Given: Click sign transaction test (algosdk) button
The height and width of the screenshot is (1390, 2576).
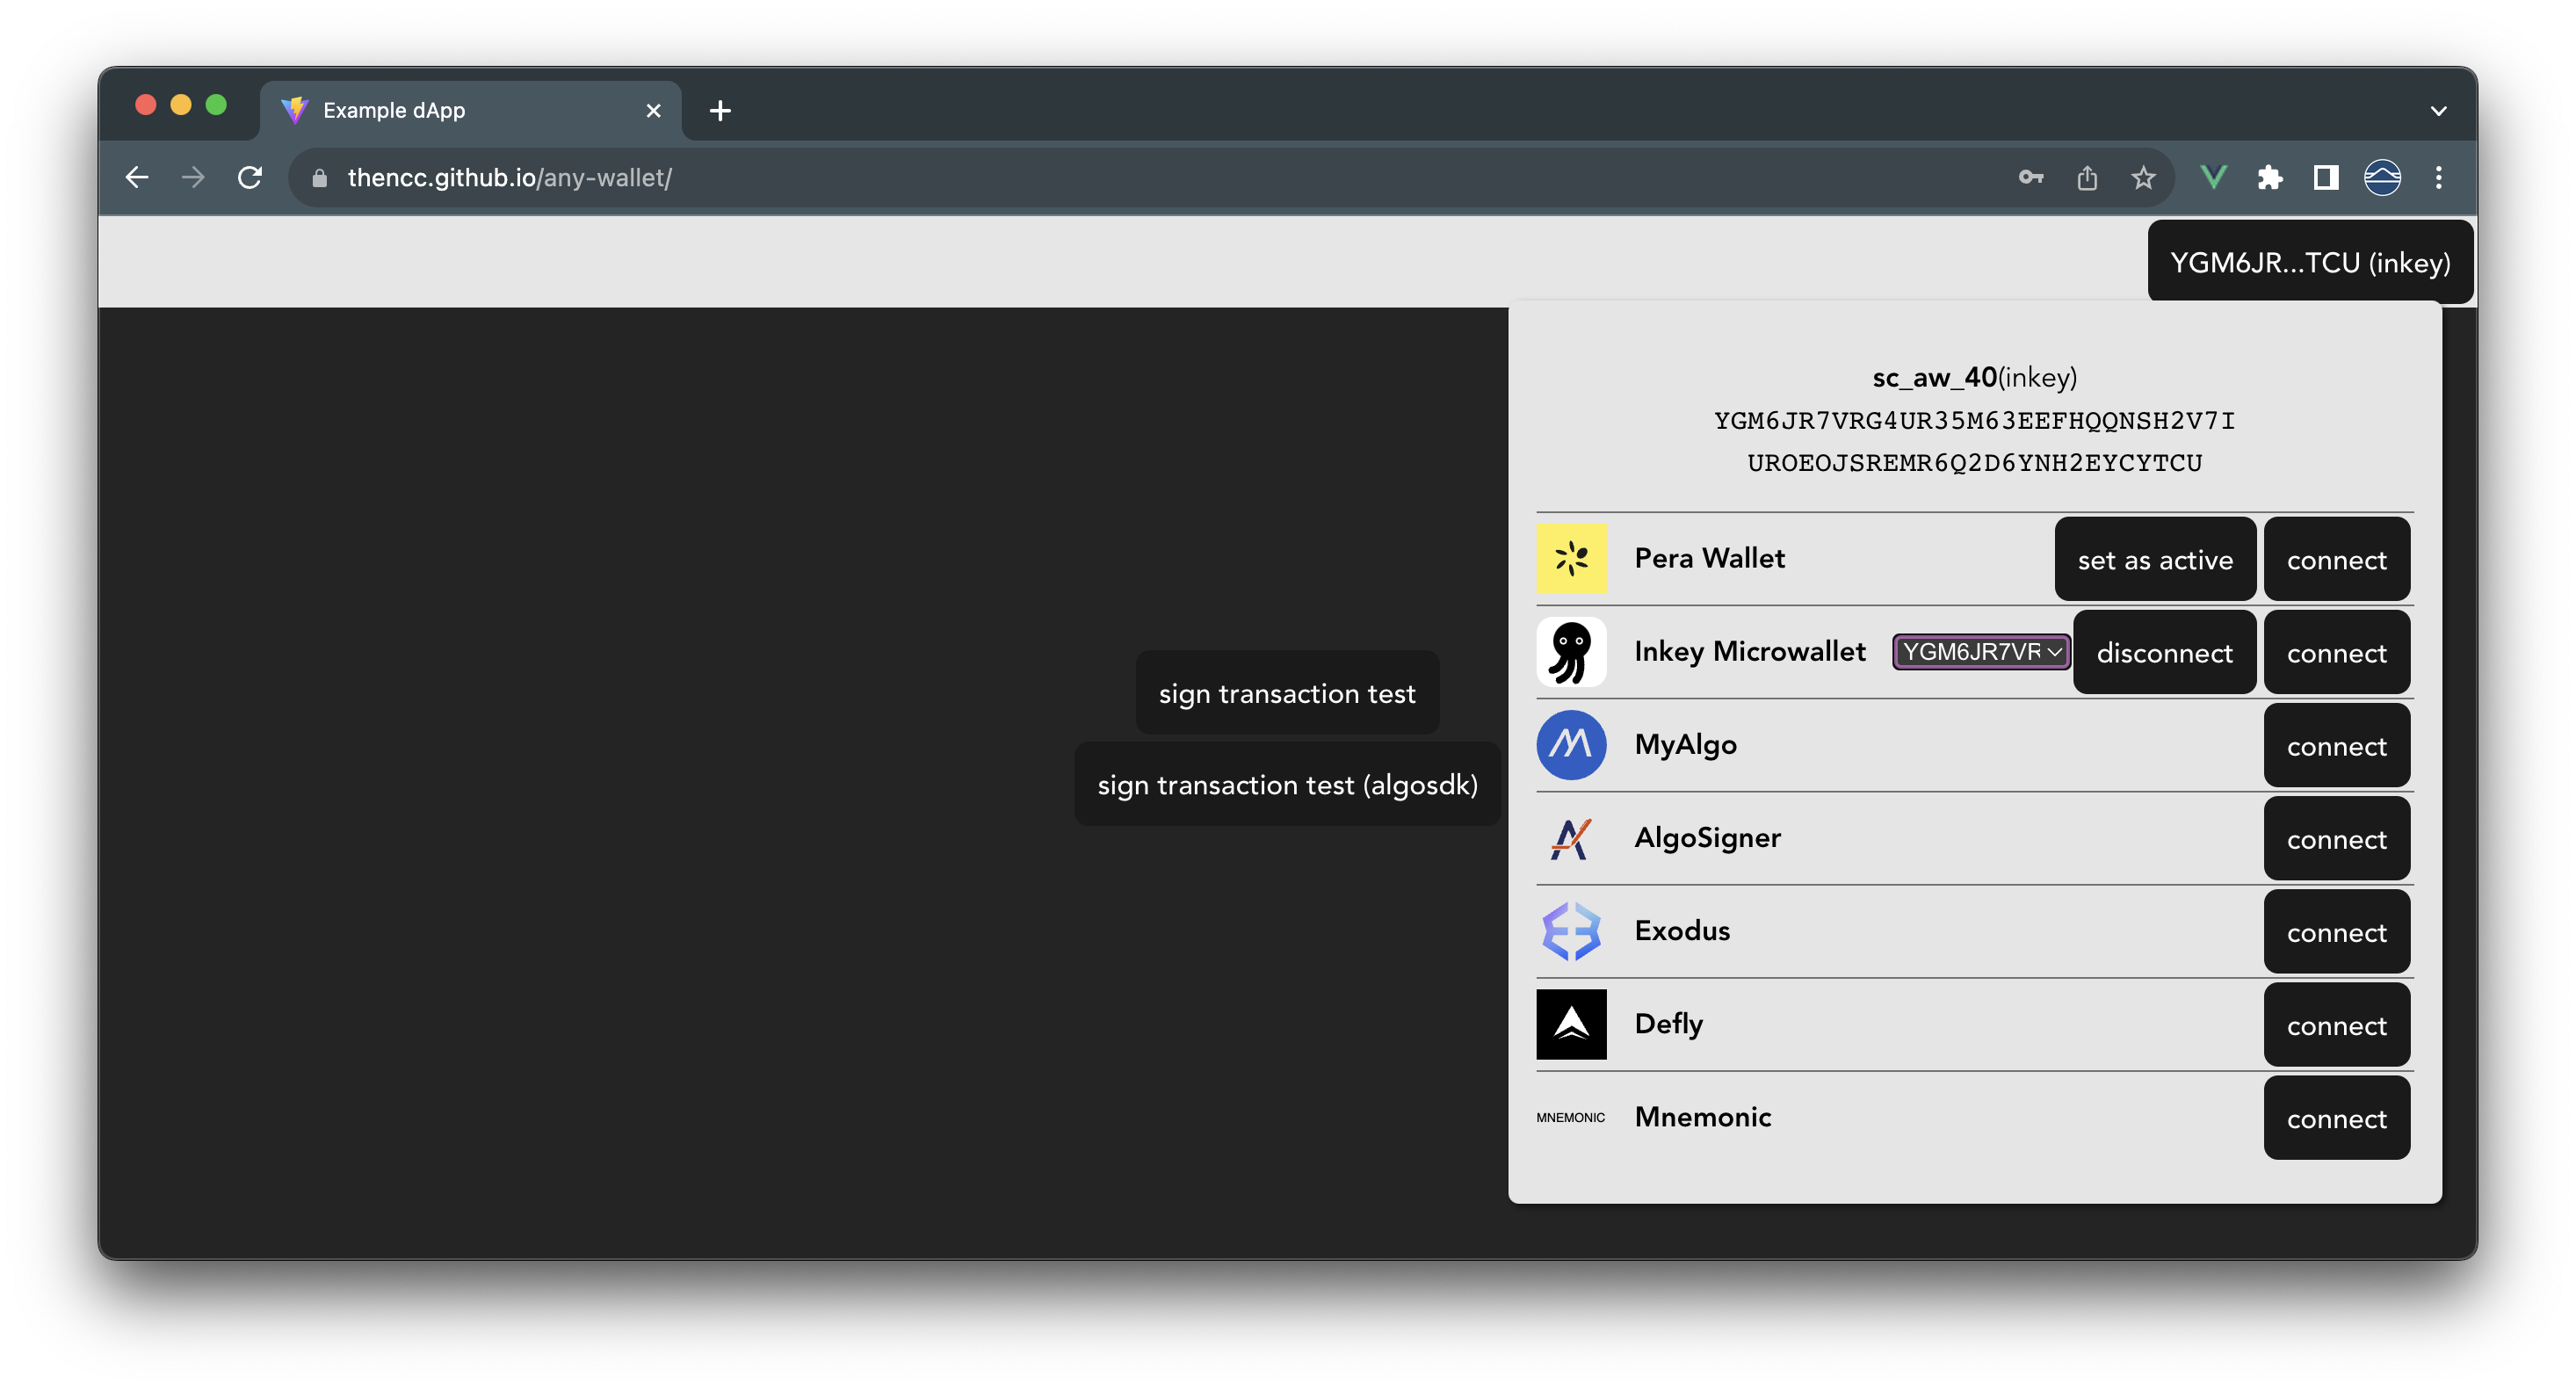Looking at the screenshot, I should [x=1287, y=785].
